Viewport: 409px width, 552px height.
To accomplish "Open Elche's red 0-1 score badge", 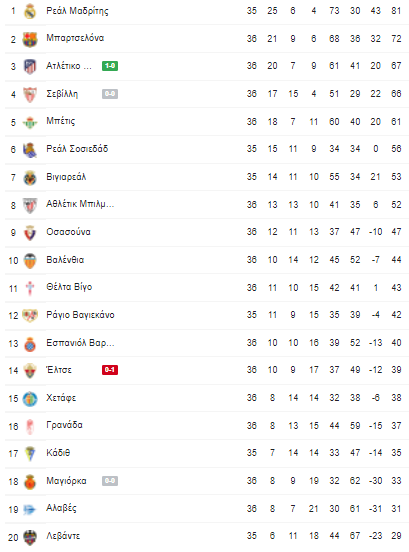I will 110,370.
